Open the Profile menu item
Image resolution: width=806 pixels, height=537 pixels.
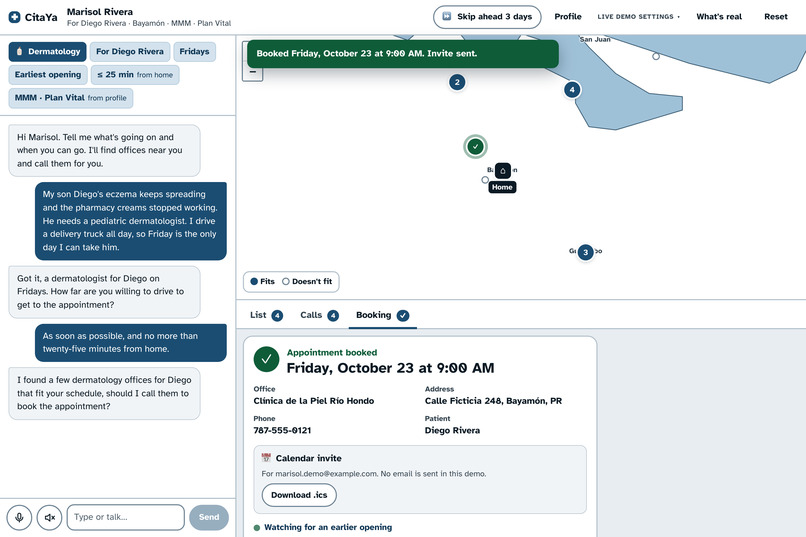(568, 16)
